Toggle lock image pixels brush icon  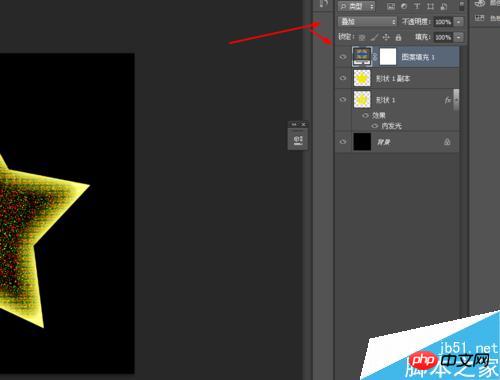[374, 37]
